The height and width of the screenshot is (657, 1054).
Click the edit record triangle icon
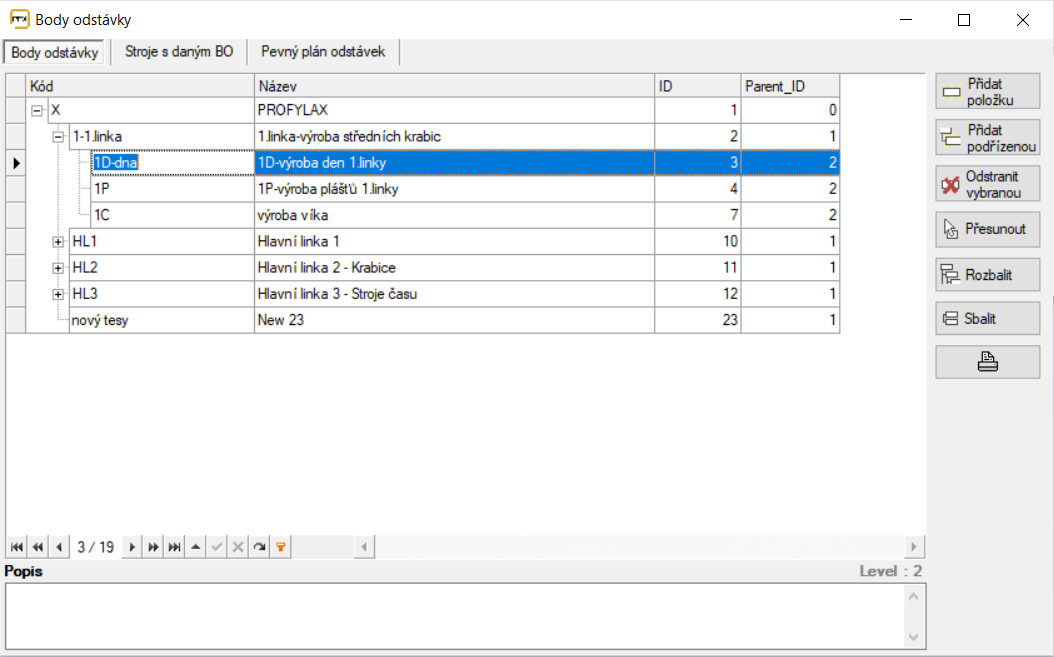(x=196, y=547)
